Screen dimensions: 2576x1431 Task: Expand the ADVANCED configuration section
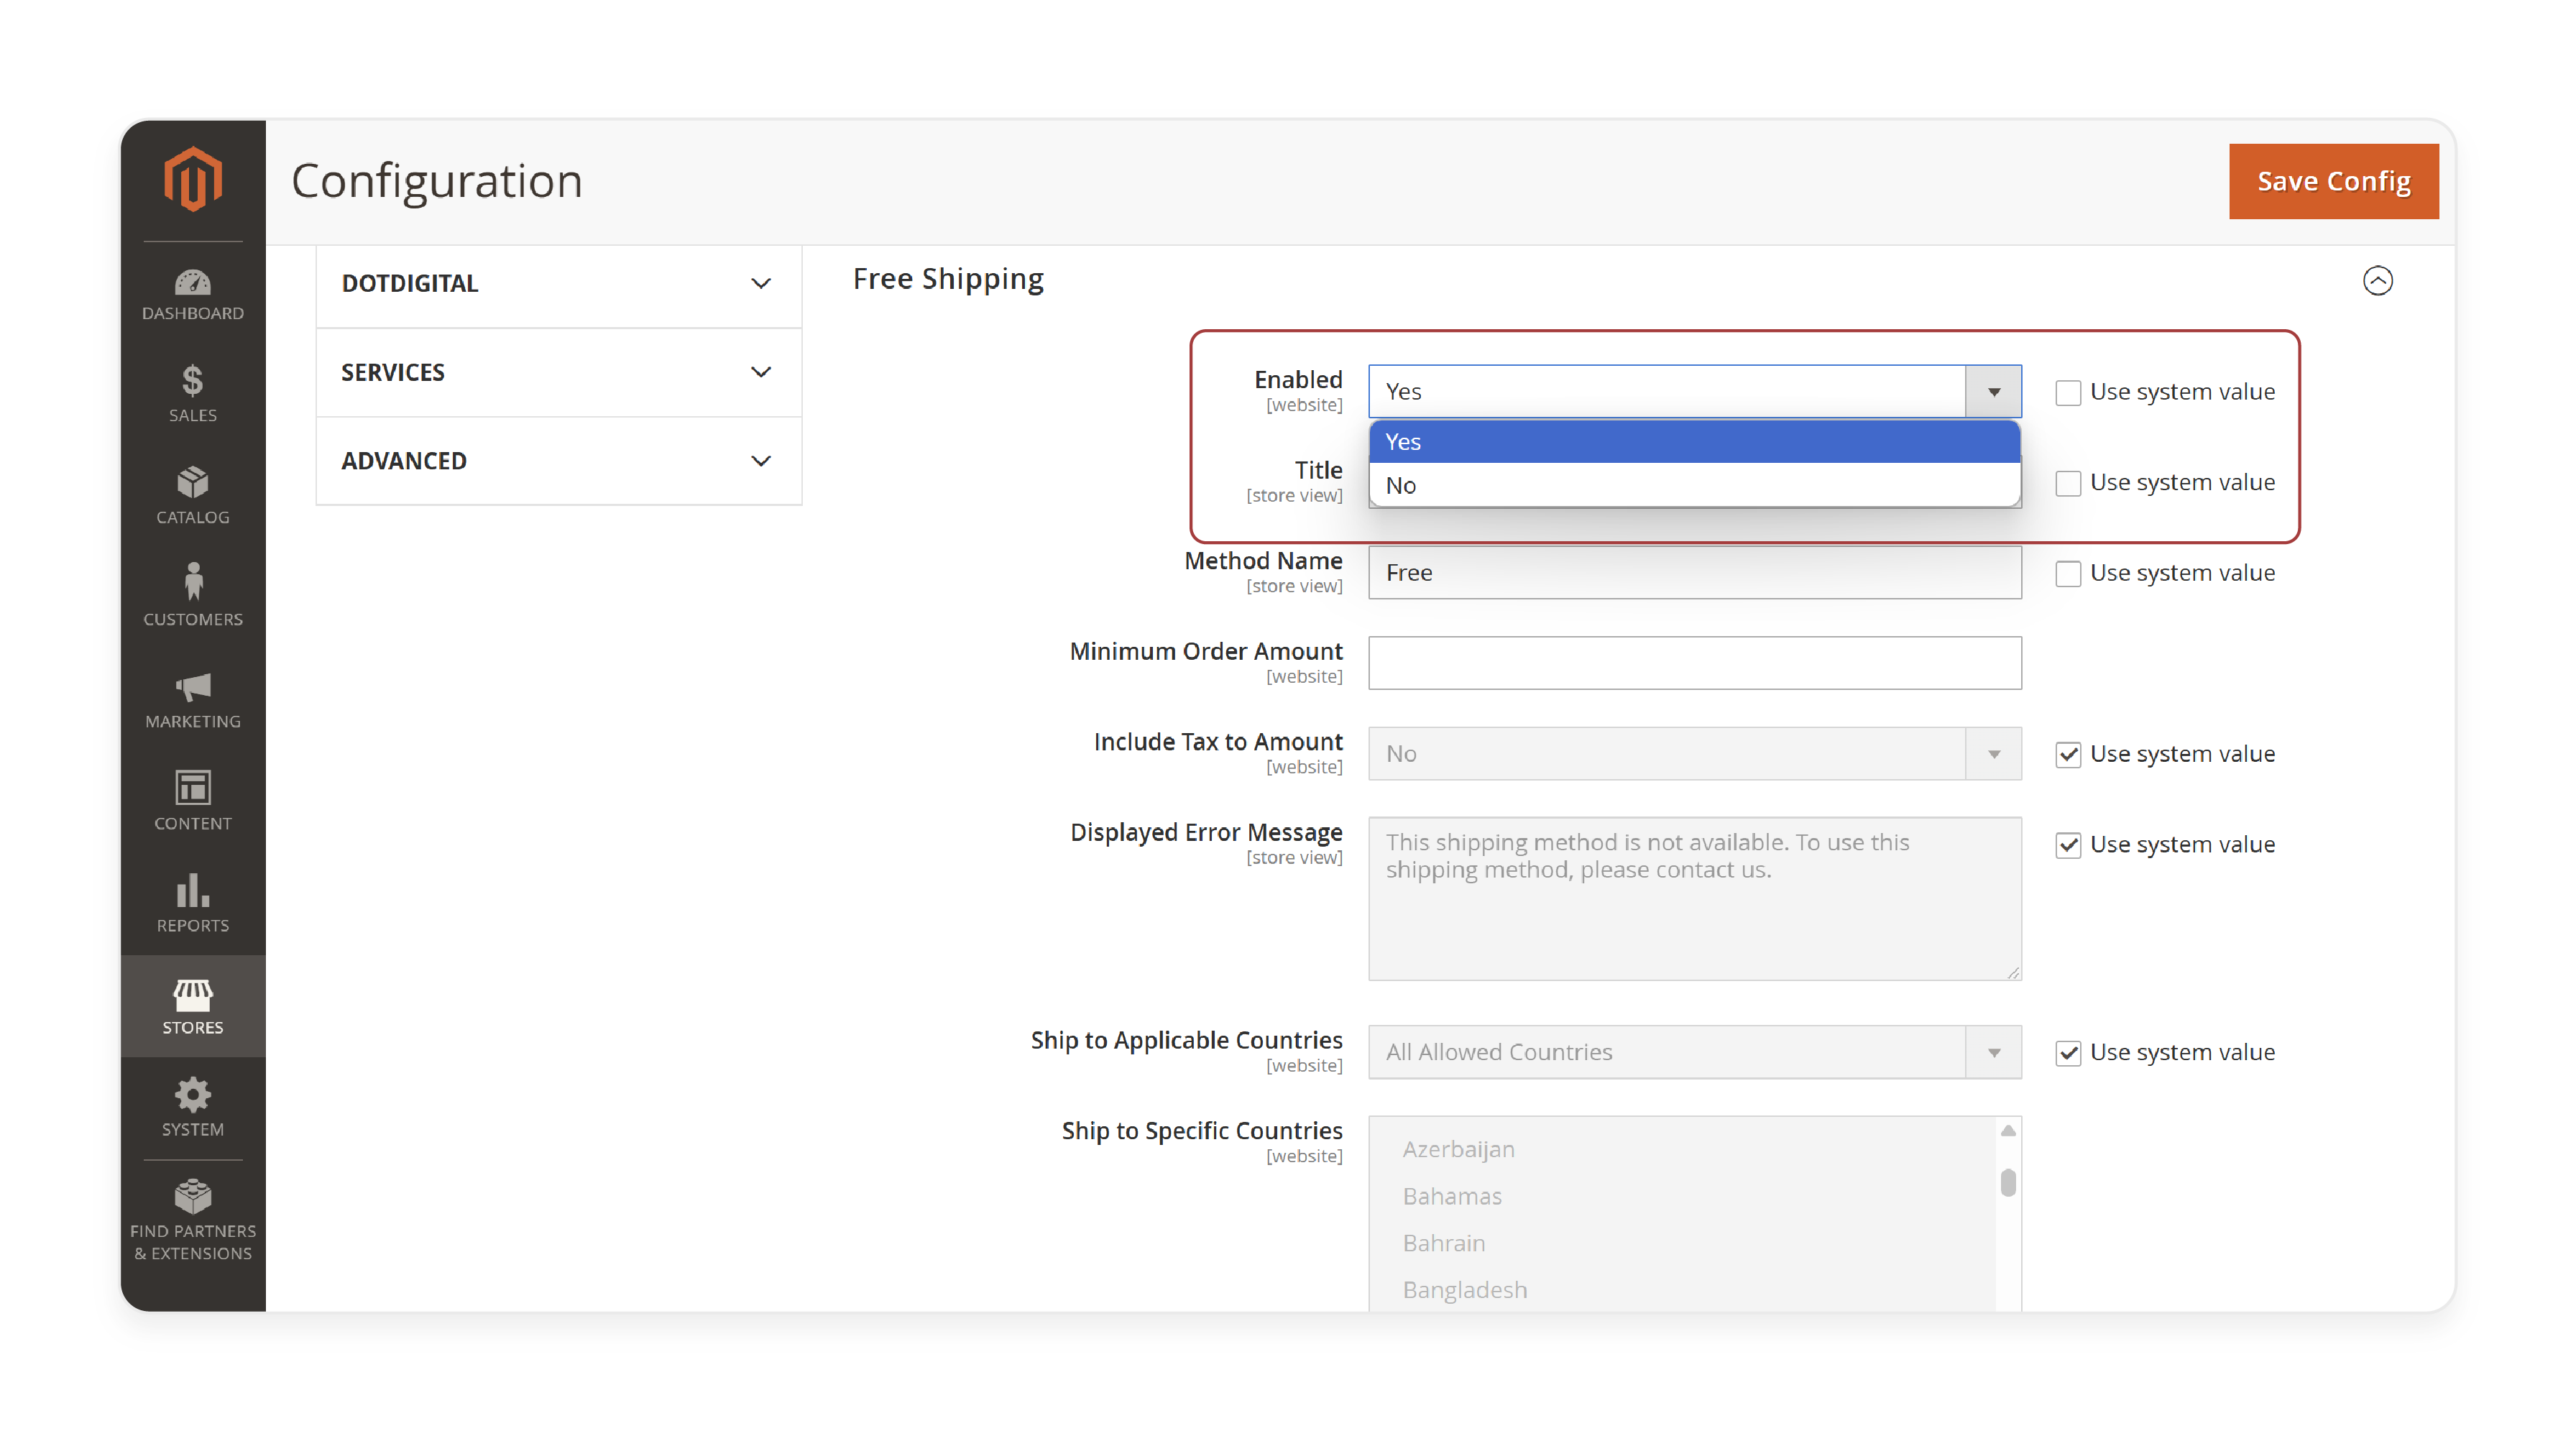click(x=558, y=461)
